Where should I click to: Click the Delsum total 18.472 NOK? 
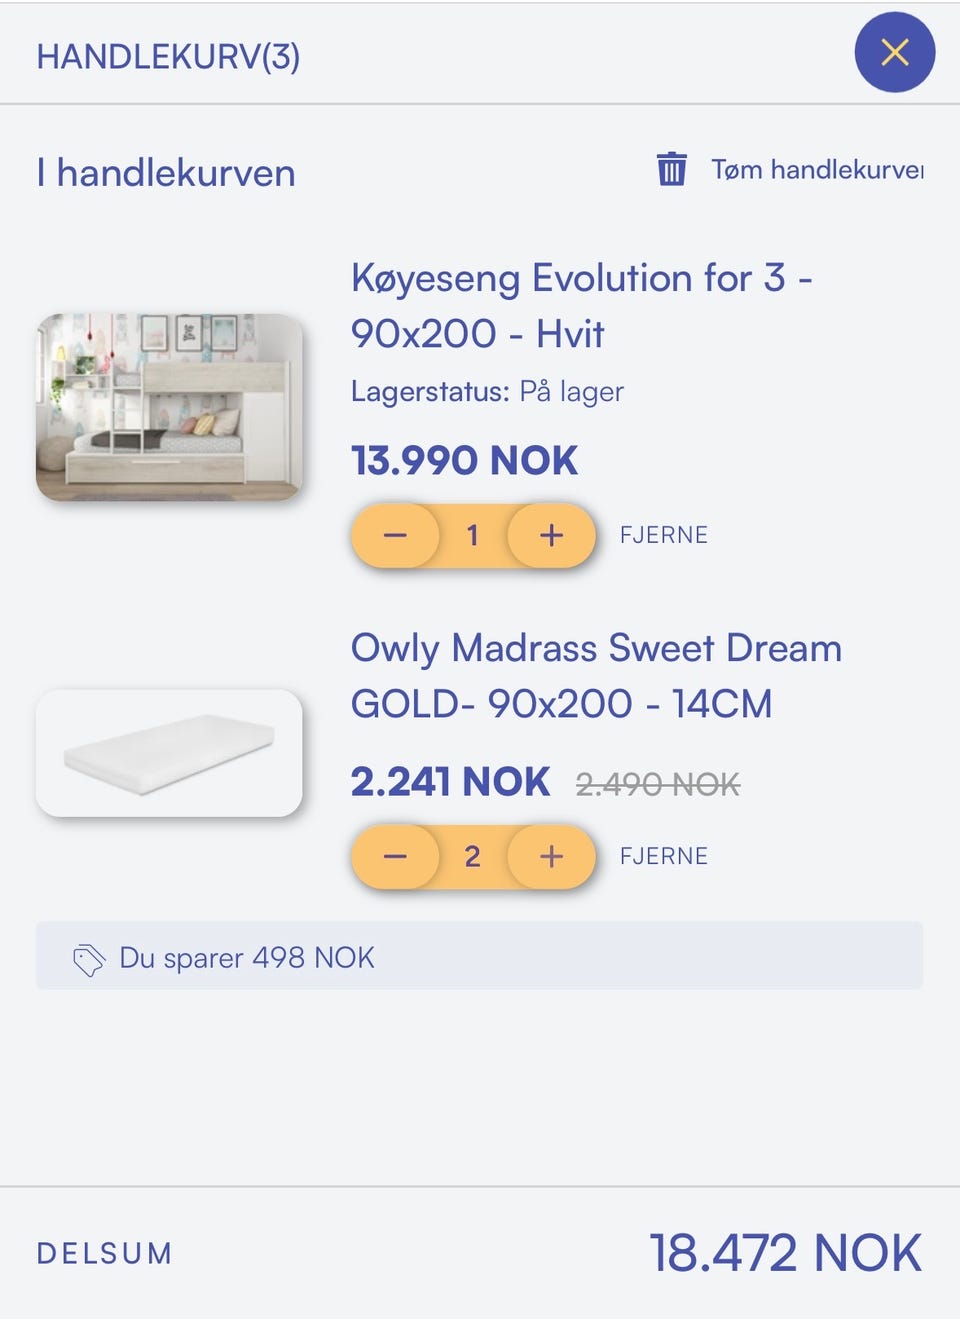[785, 1253]
